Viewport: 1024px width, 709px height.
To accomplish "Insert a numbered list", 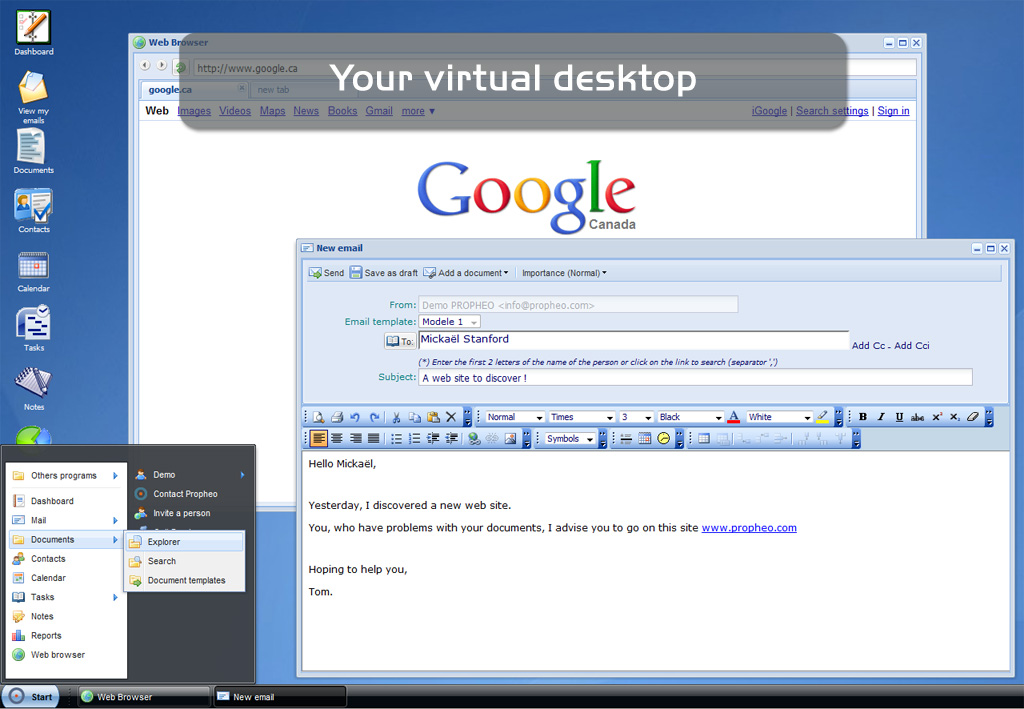I will point(415,439).
